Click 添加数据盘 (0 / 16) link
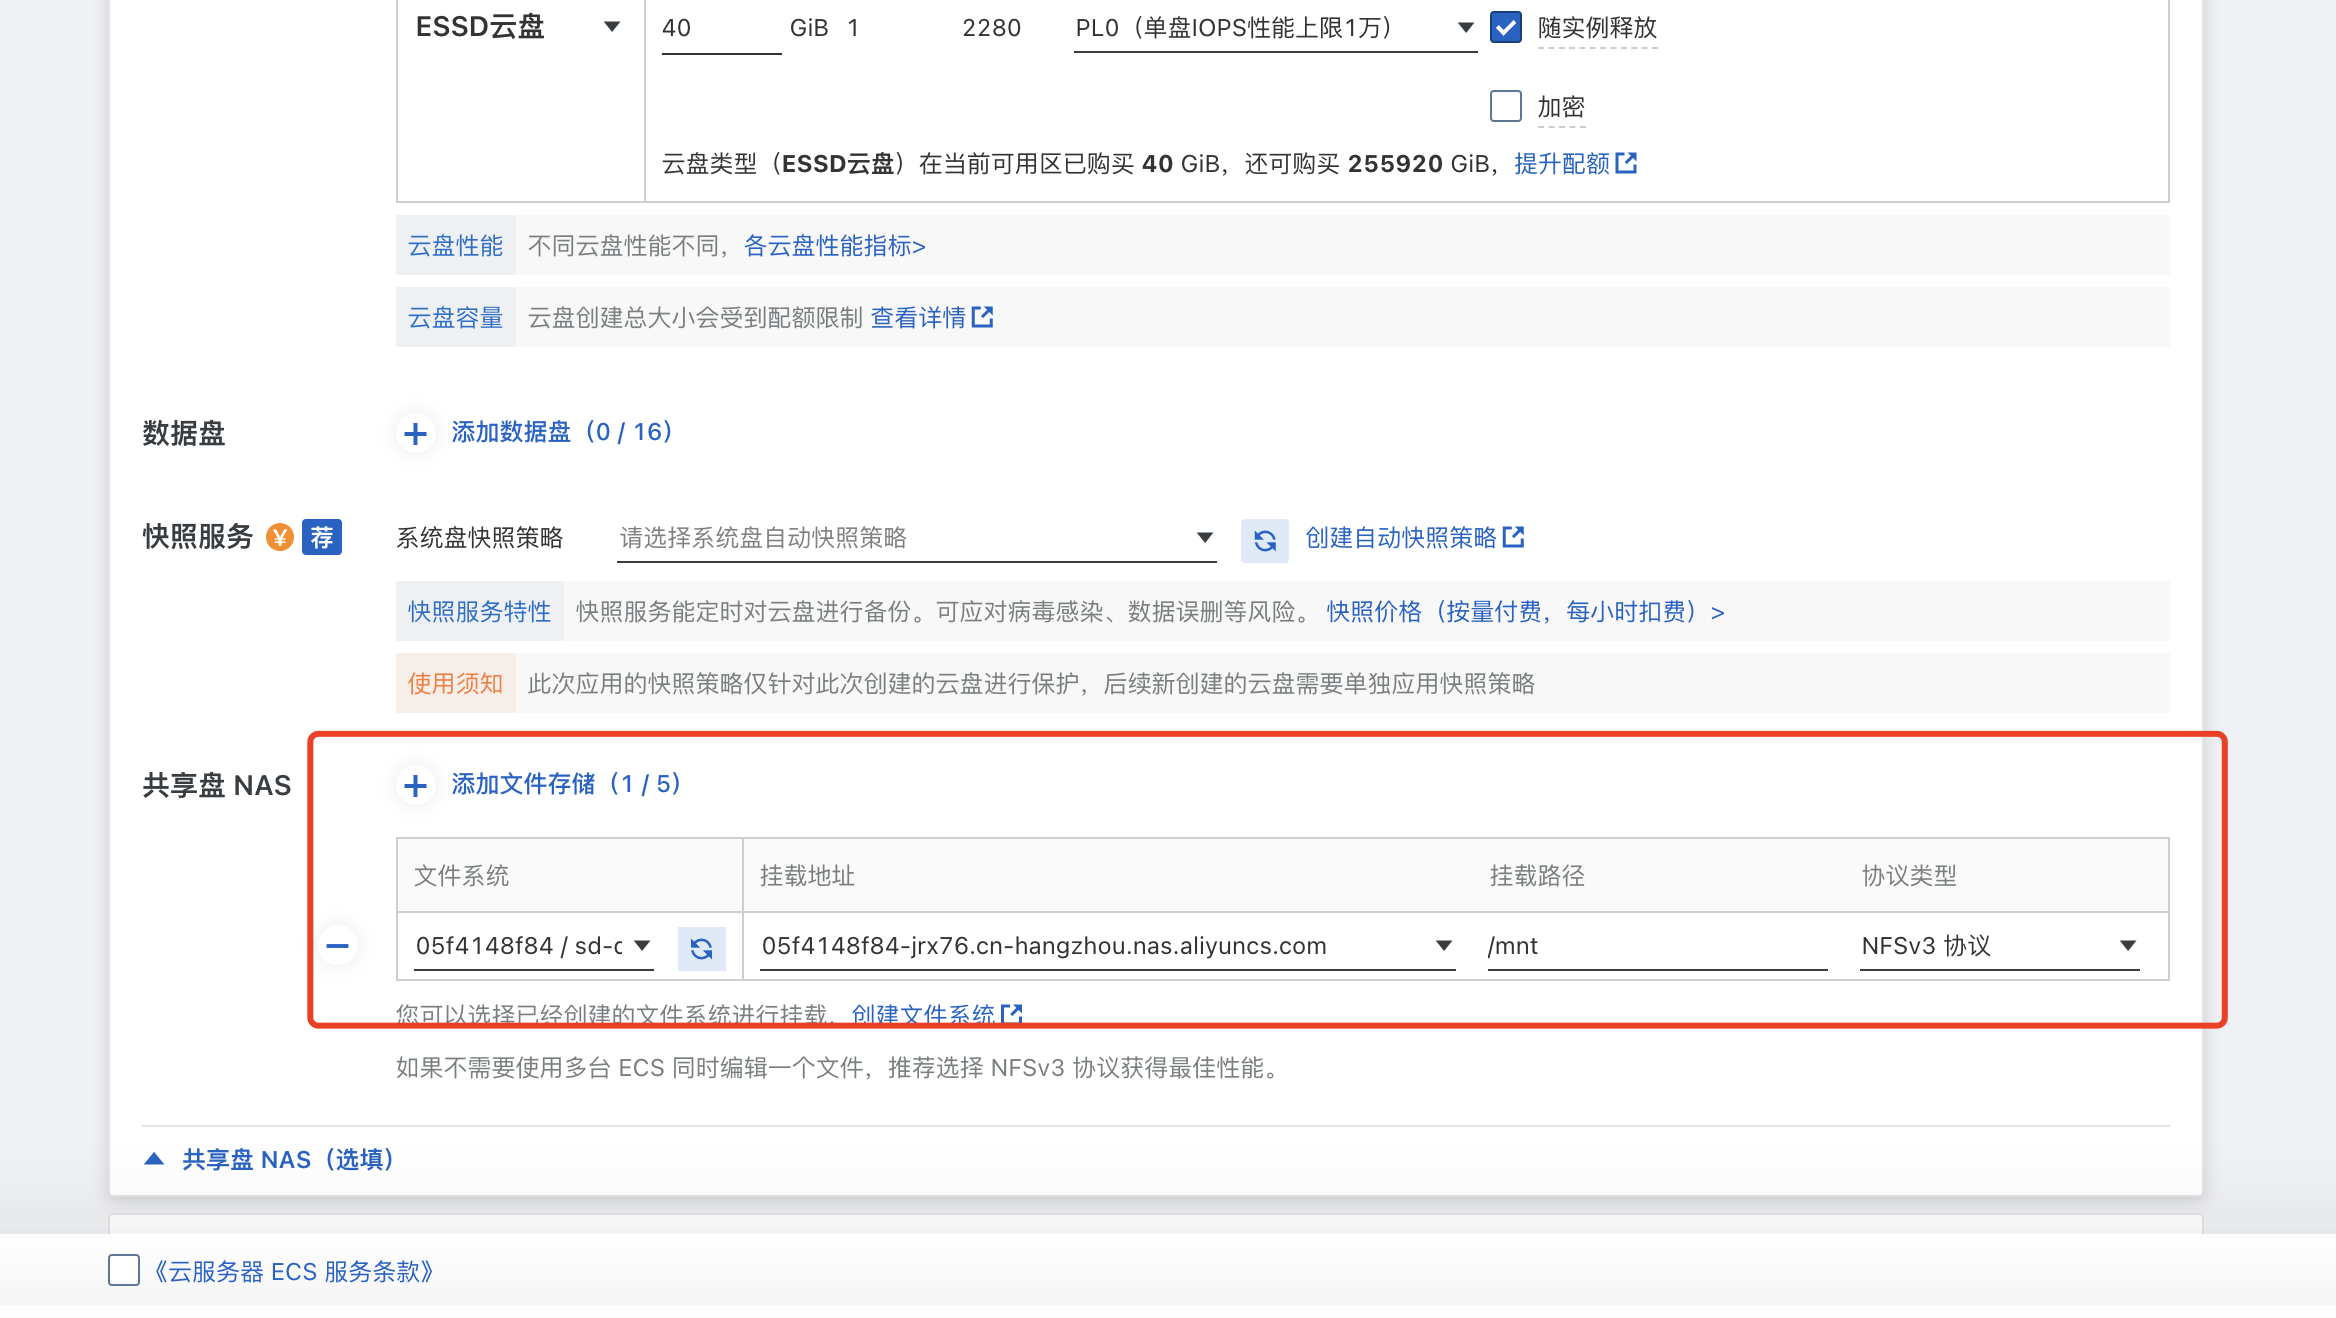Screen dimensions: 2336x1318 tap(561, 432)
